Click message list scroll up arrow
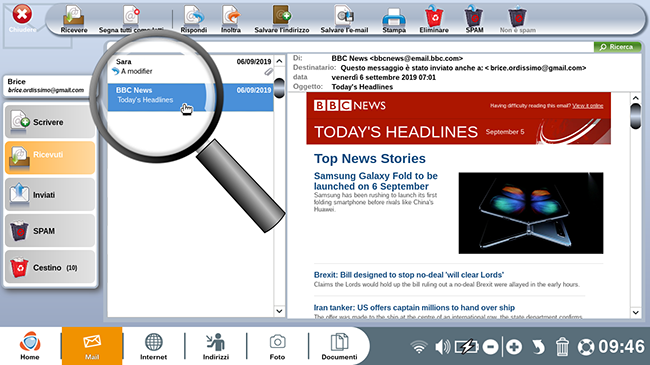Screen dimensions: 650x365 click(279, 61)
